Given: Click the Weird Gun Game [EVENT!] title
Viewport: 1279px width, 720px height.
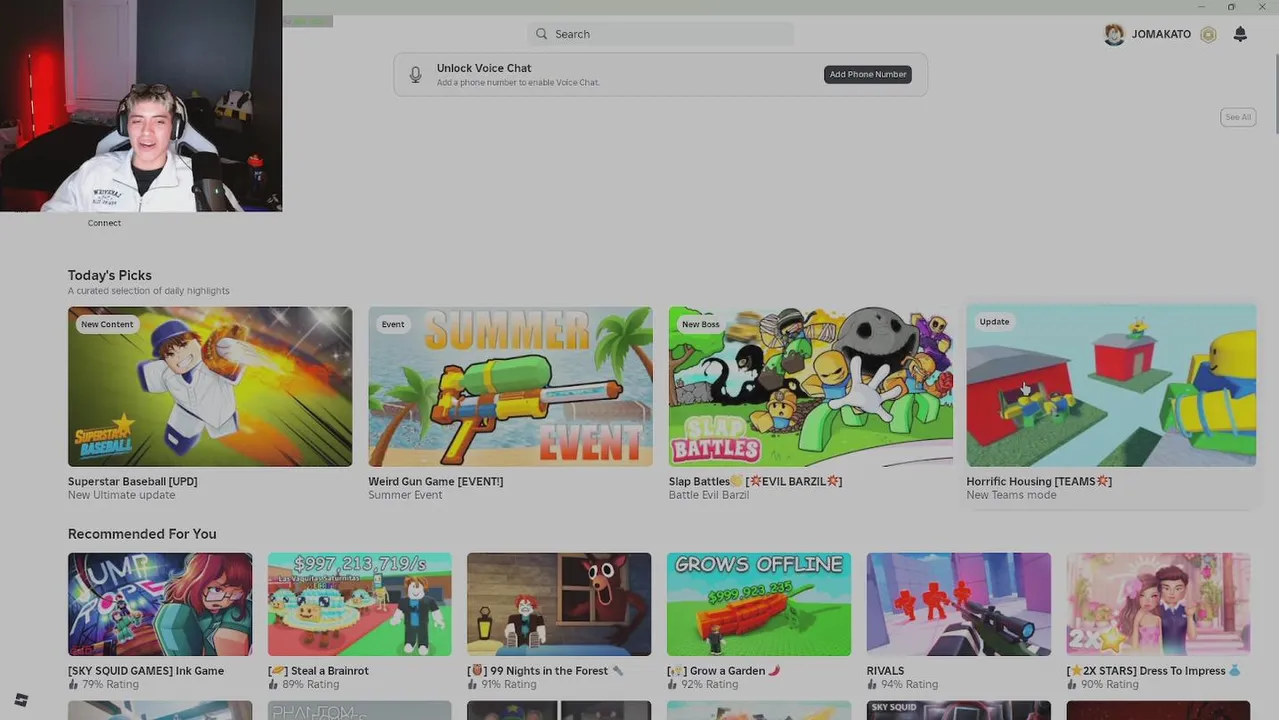Looking at the screenshot, I should [436, 481].
